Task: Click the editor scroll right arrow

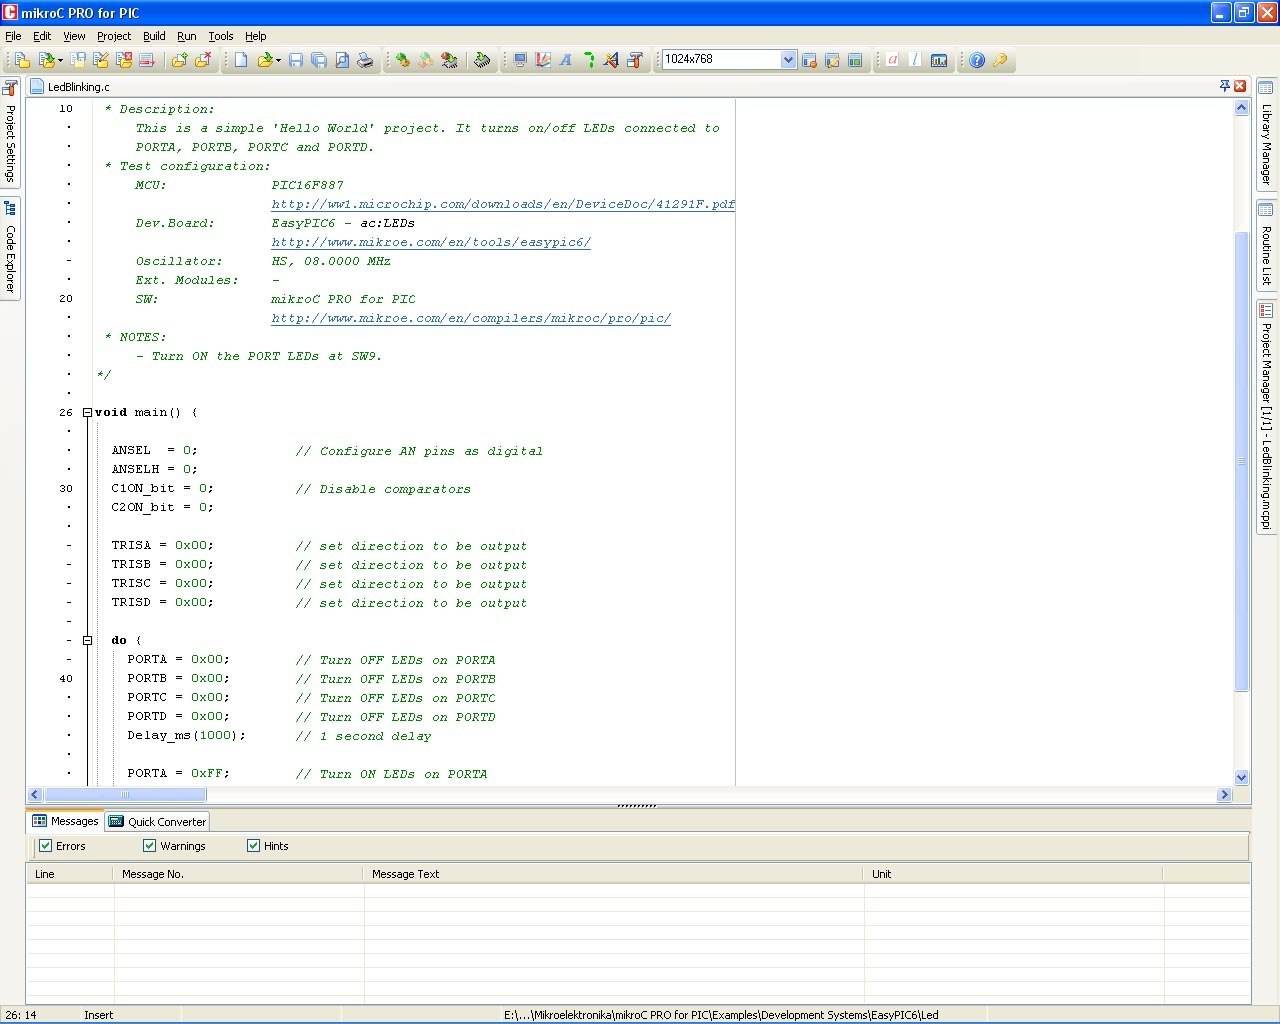Action: click(x=1224, y=795)
